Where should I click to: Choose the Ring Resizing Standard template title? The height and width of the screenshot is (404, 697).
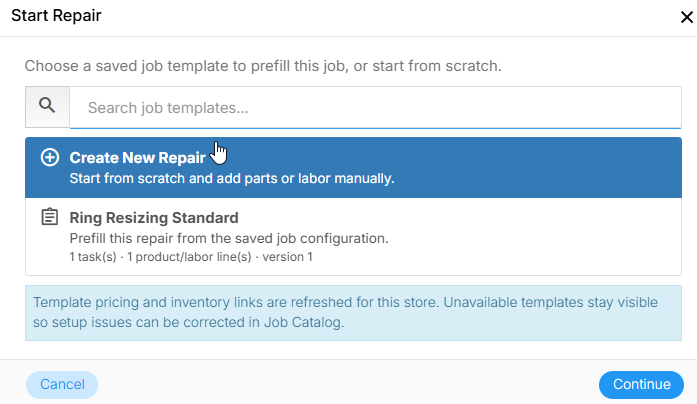(154, 218)
